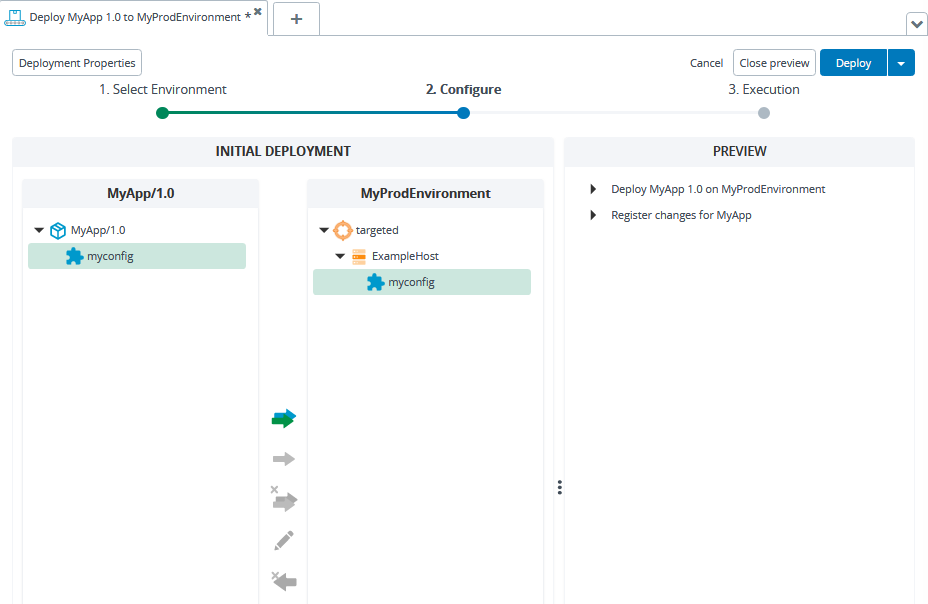
Task: Click the INITIAL DEPLOYMENT heading
Action: tap(283, 151)
